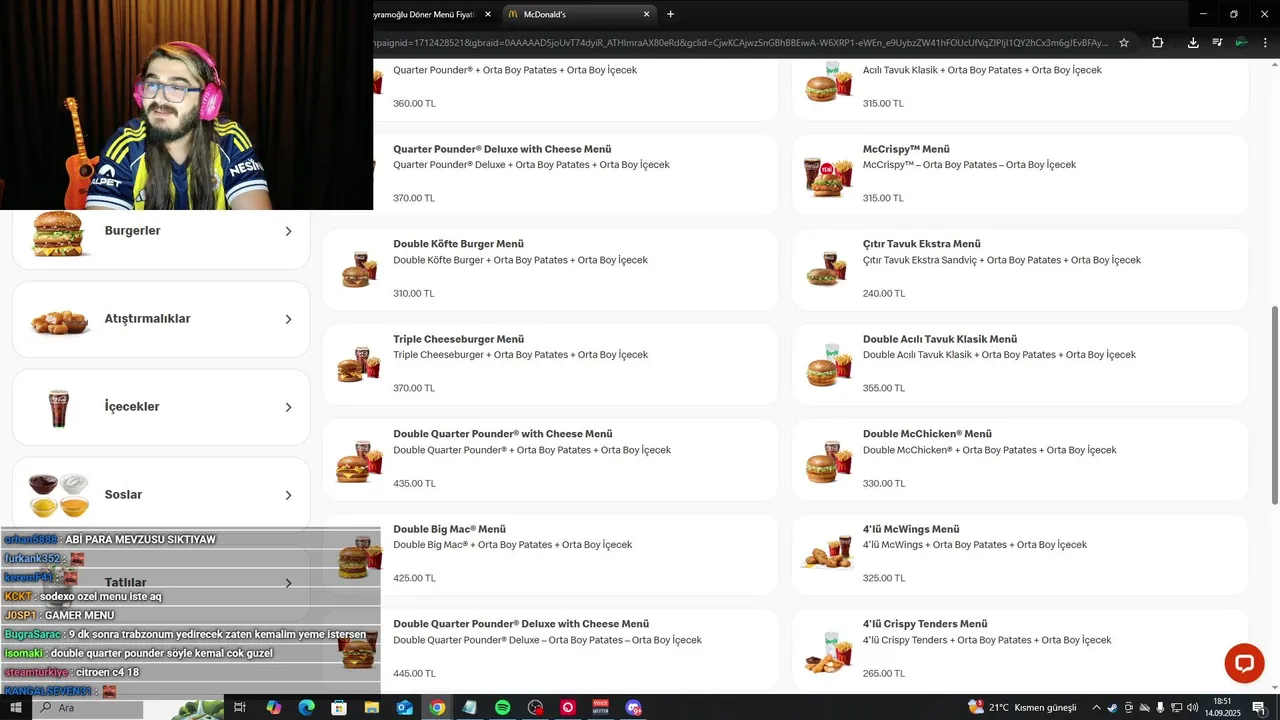1280x720 pixels.
Task: Open Google Chrome from the taskbar
Action: (437, 707)
